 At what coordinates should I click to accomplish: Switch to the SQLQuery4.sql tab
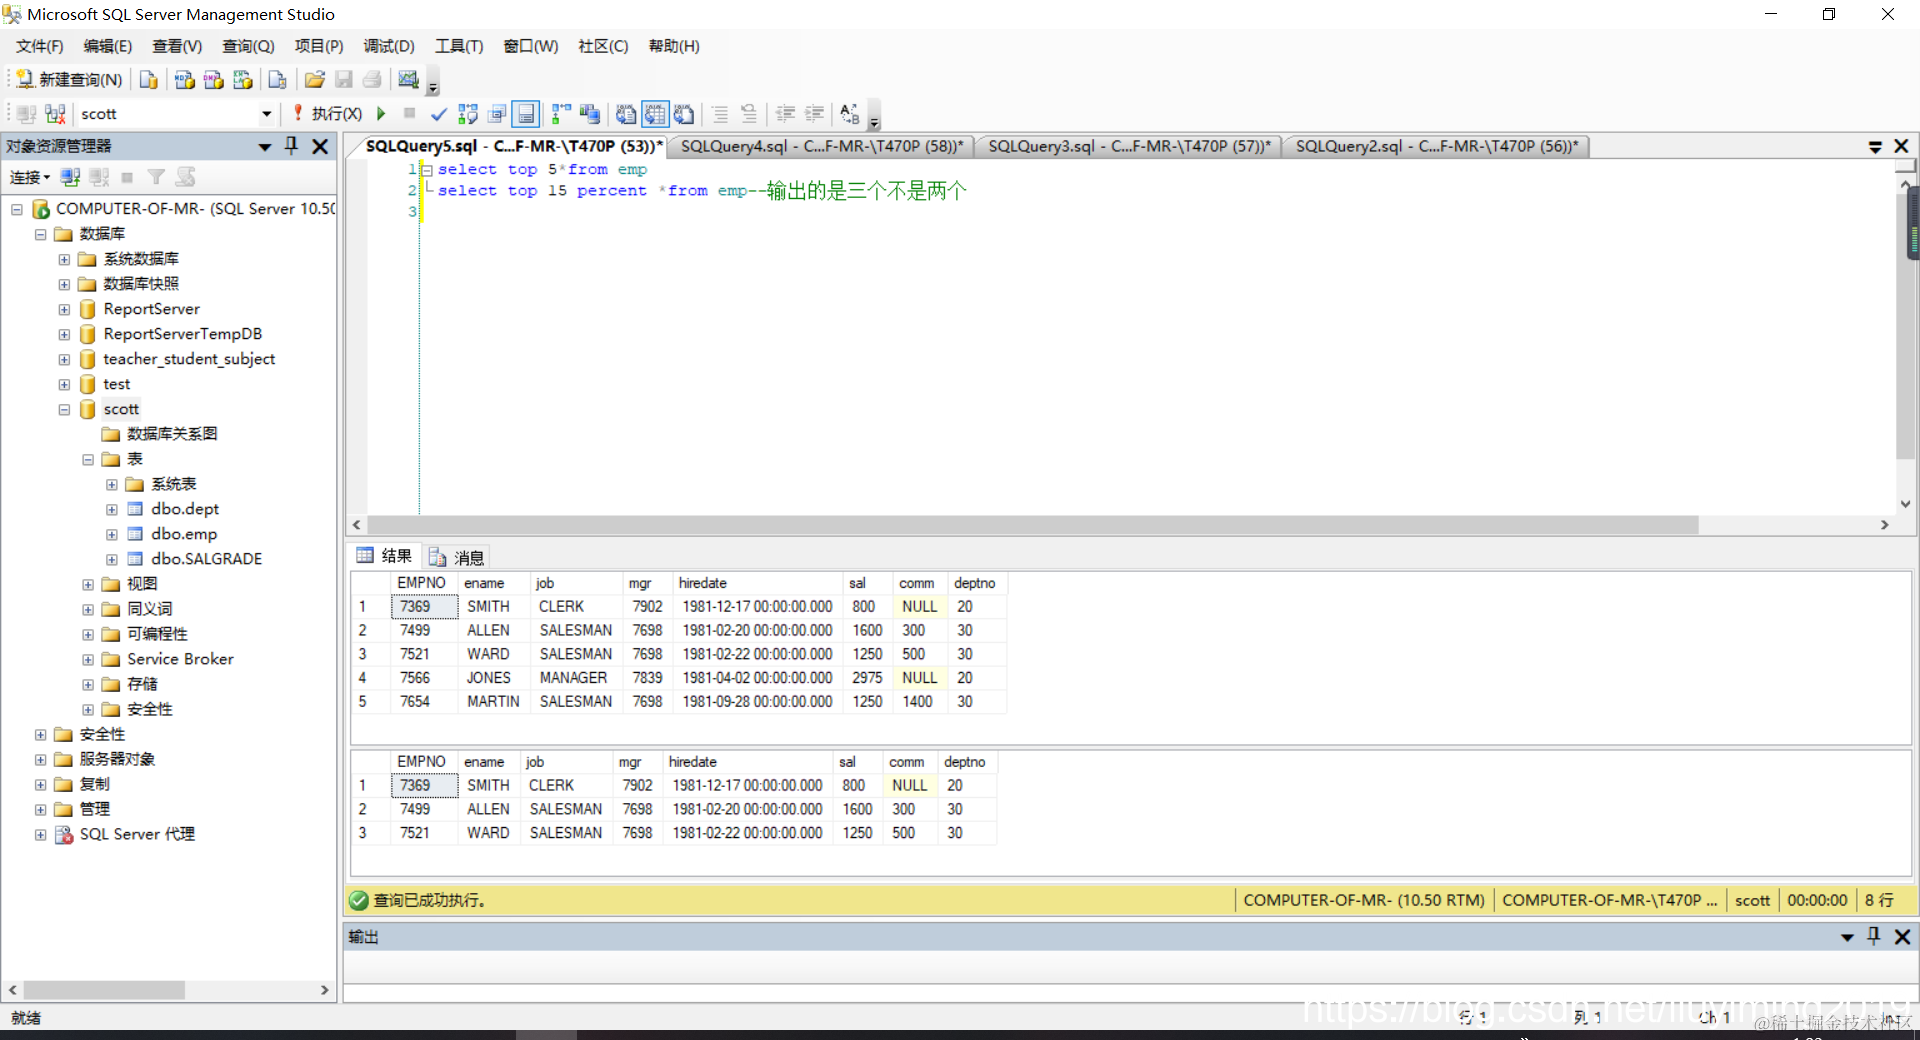(822, 146)
